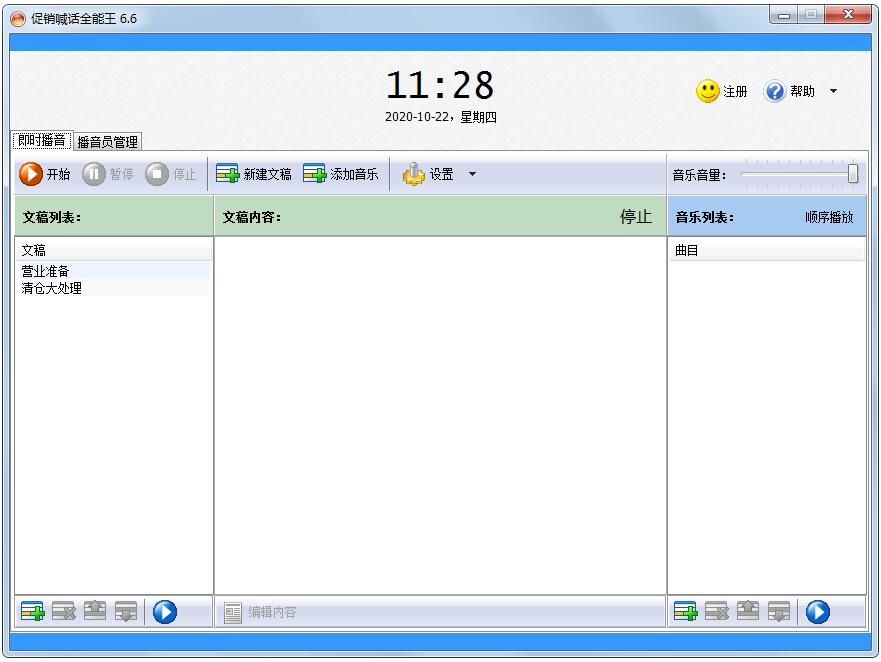Select the 清仓大处理 script in the list
This screenshot has height=662, width=881.
[52, 288]
